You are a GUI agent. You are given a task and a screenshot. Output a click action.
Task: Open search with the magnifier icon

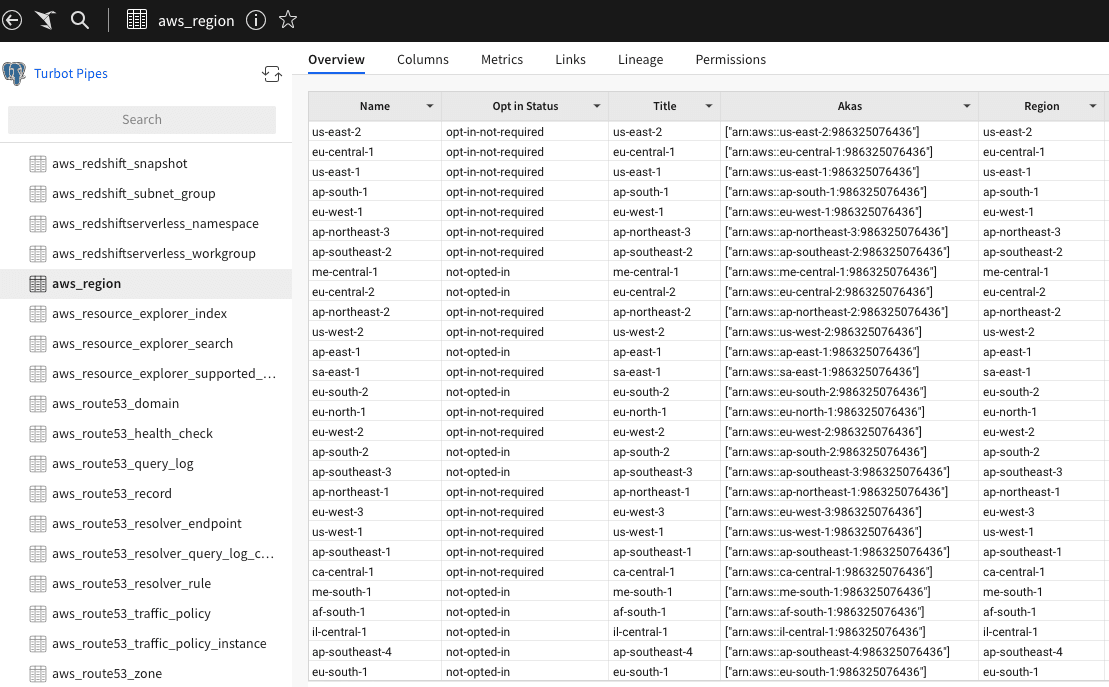80,20
